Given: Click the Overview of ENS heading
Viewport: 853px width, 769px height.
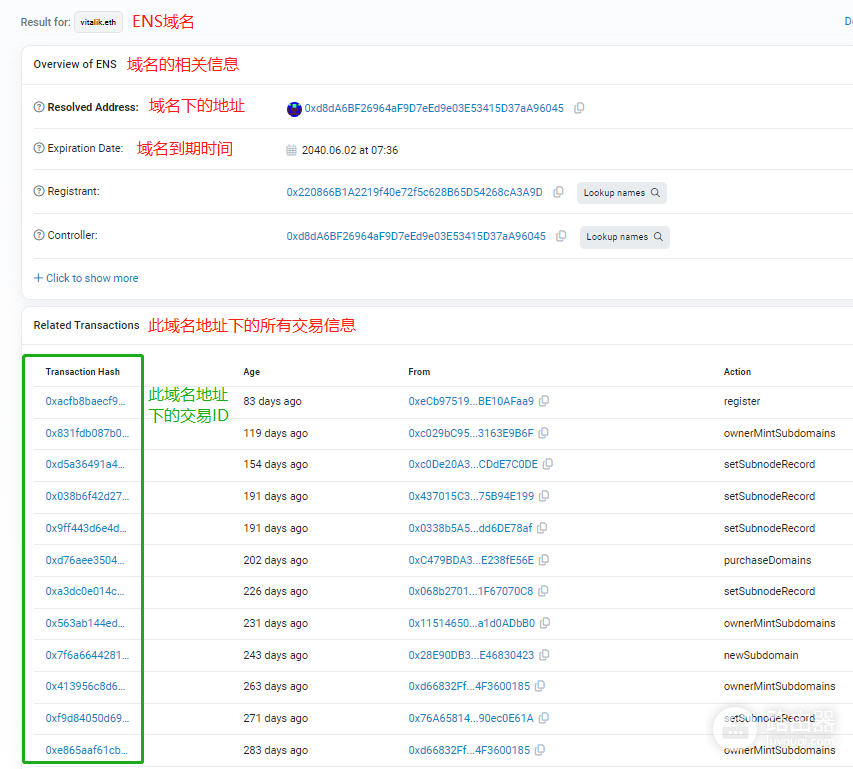Looking at the screenshot, I should pyautogui.click(x=75, y=64).
